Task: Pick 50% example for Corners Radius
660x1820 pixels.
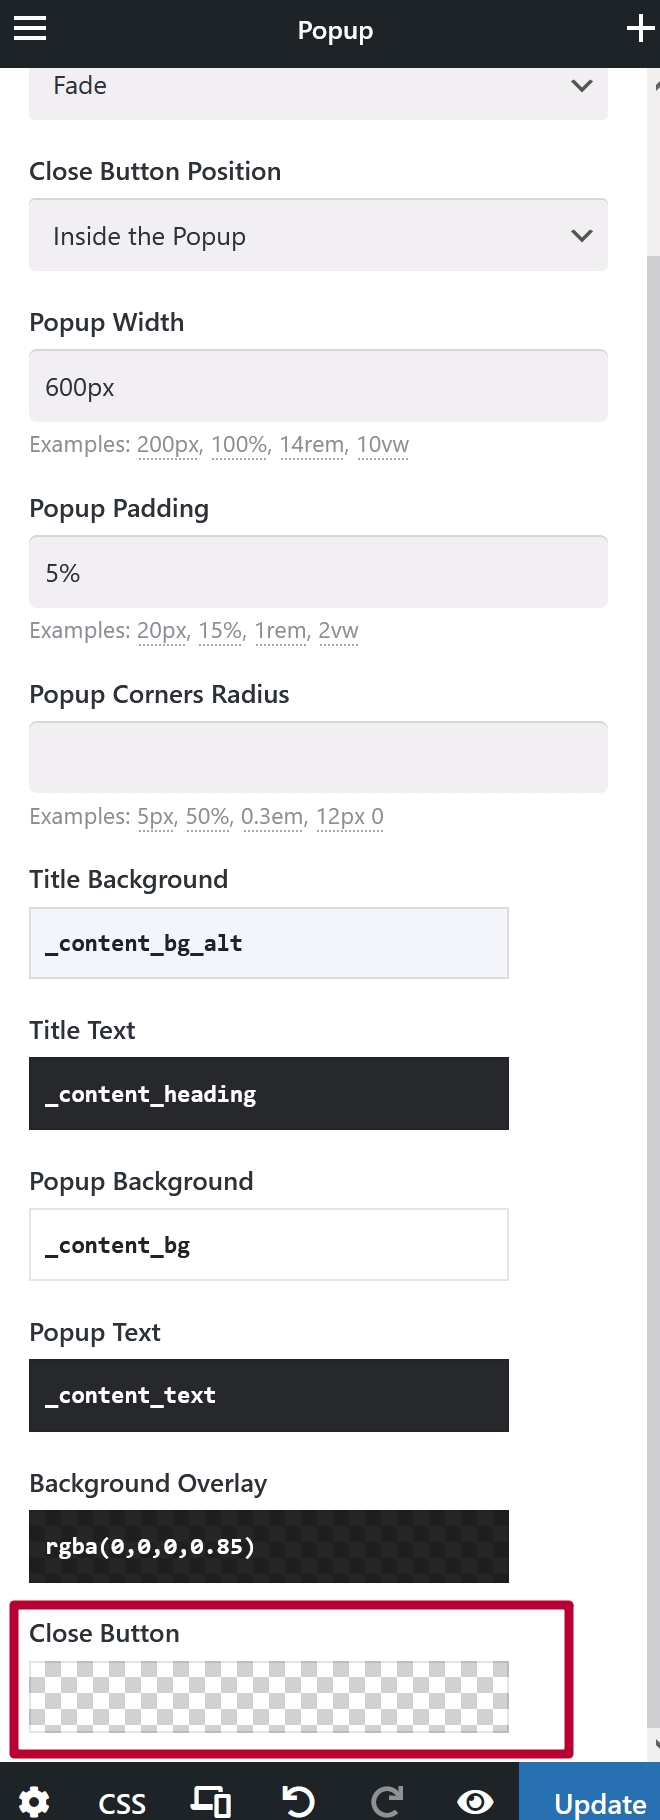Action: click(207, 817)
